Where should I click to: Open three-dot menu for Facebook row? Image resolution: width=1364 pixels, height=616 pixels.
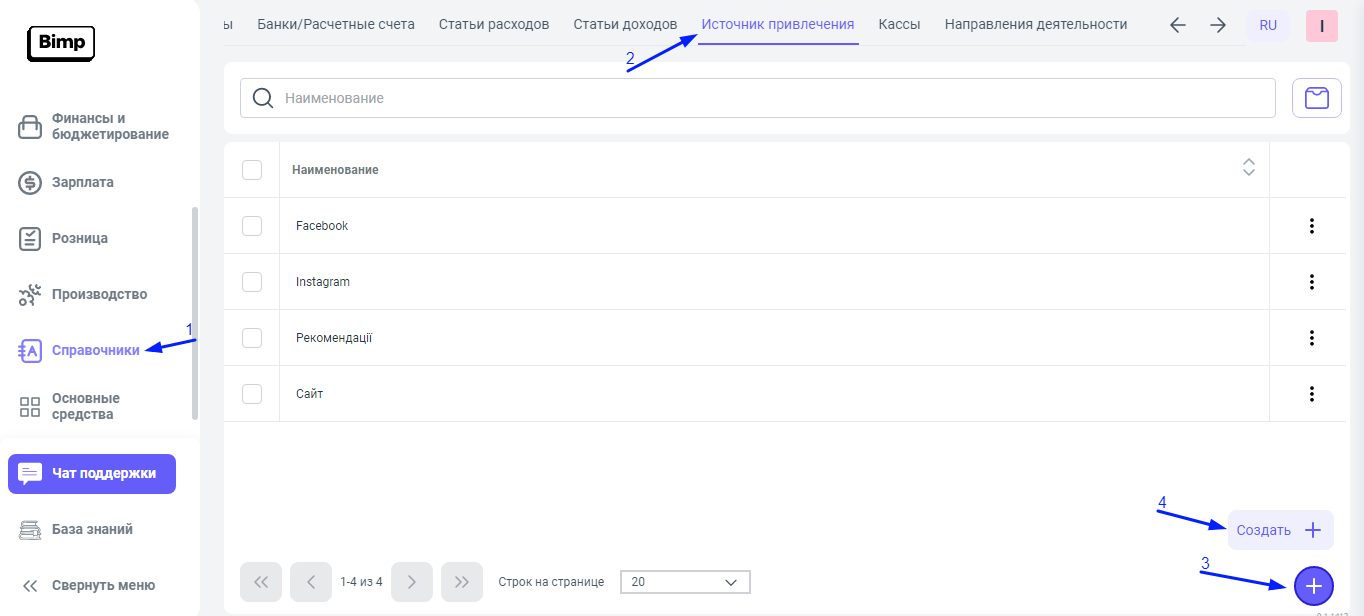coord(1311,226)
